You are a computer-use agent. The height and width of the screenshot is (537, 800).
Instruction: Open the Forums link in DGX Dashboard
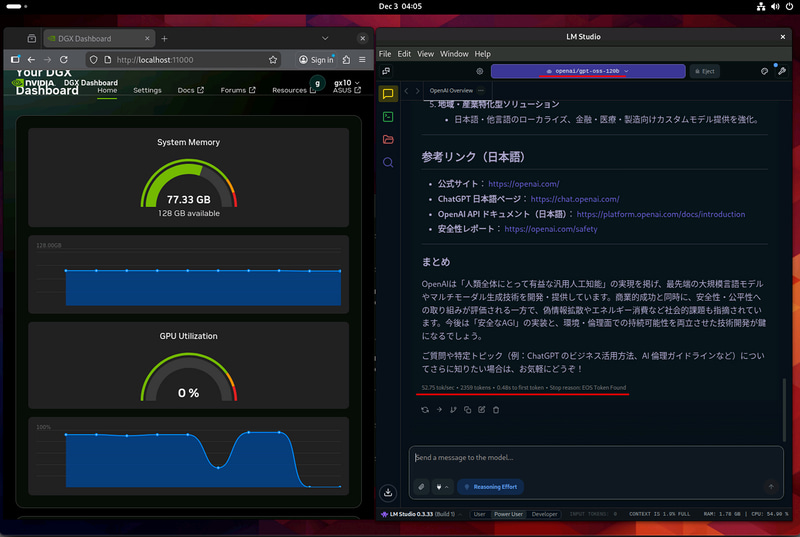coord(238,90)
